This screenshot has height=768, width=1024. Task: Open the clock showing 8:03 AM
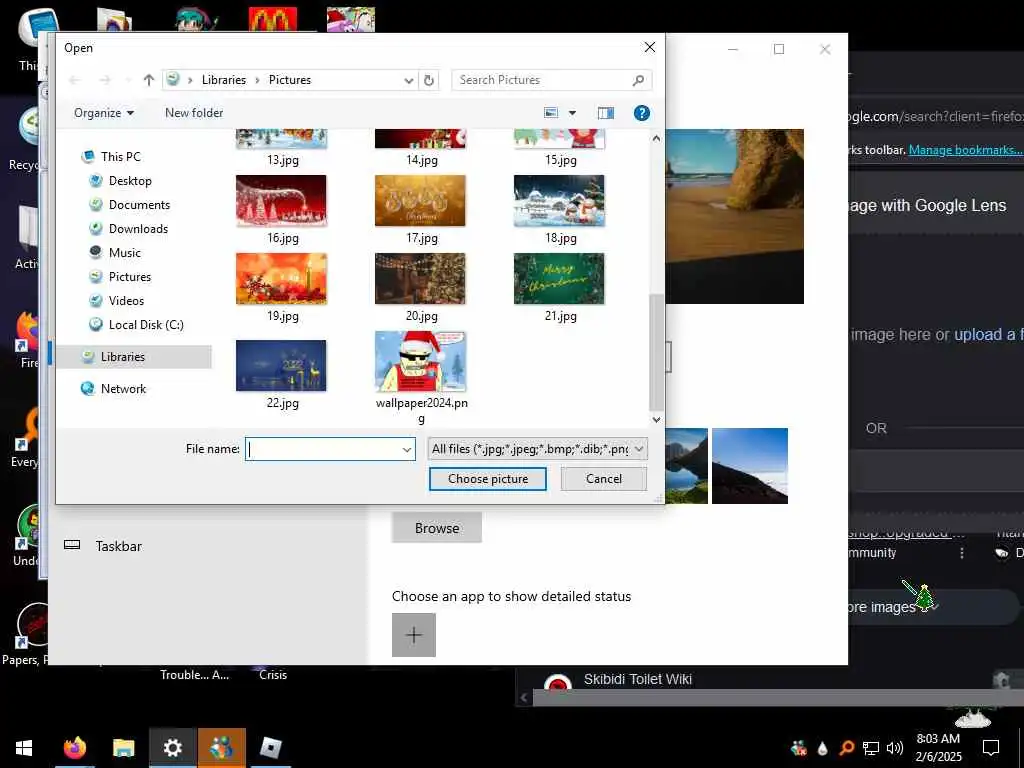(938, 748)
